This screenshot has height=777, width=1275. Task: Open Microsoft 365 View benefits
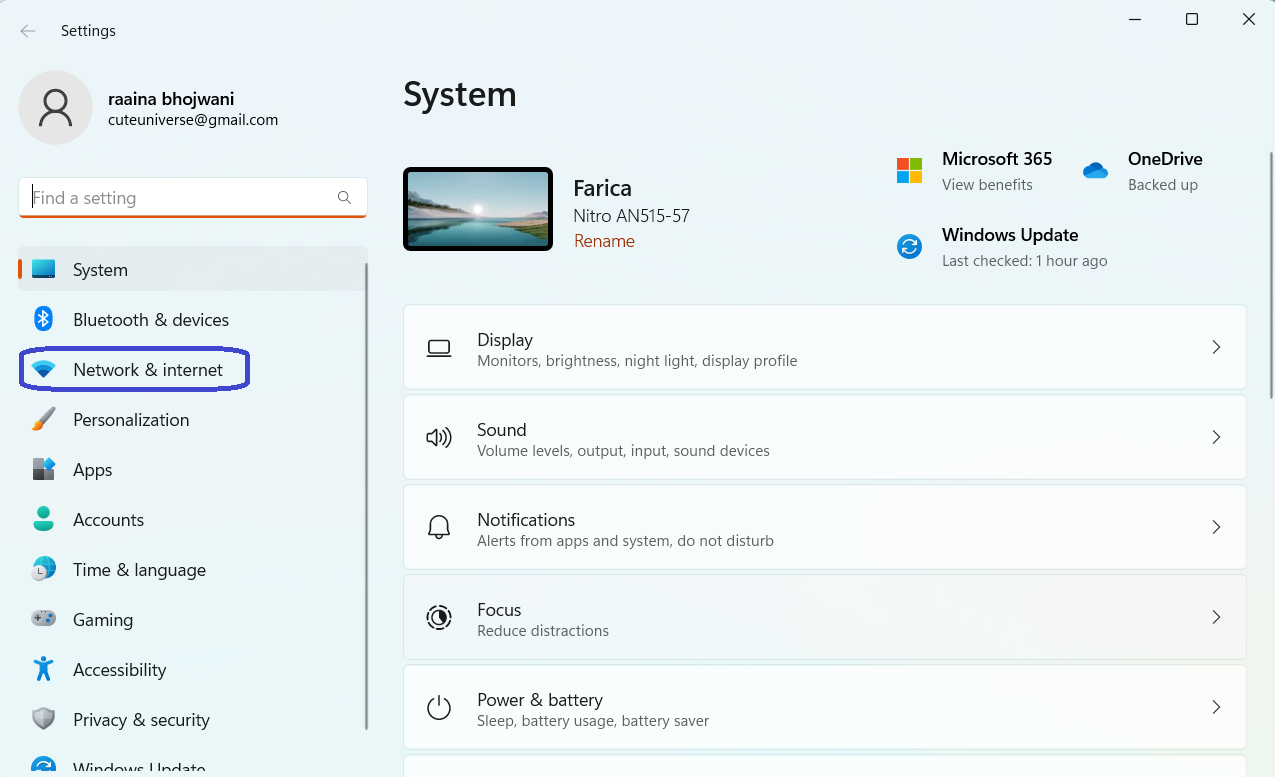987,185
